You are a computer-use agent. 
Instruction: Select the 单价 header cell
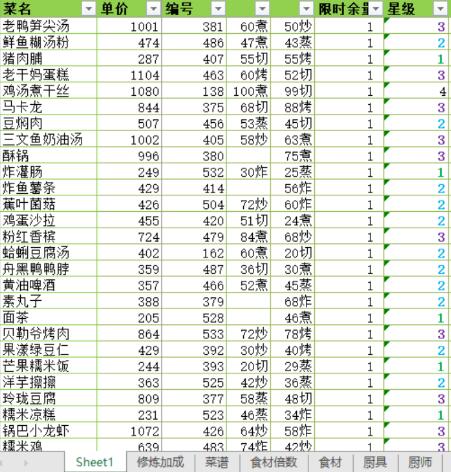tap(129, 9)
